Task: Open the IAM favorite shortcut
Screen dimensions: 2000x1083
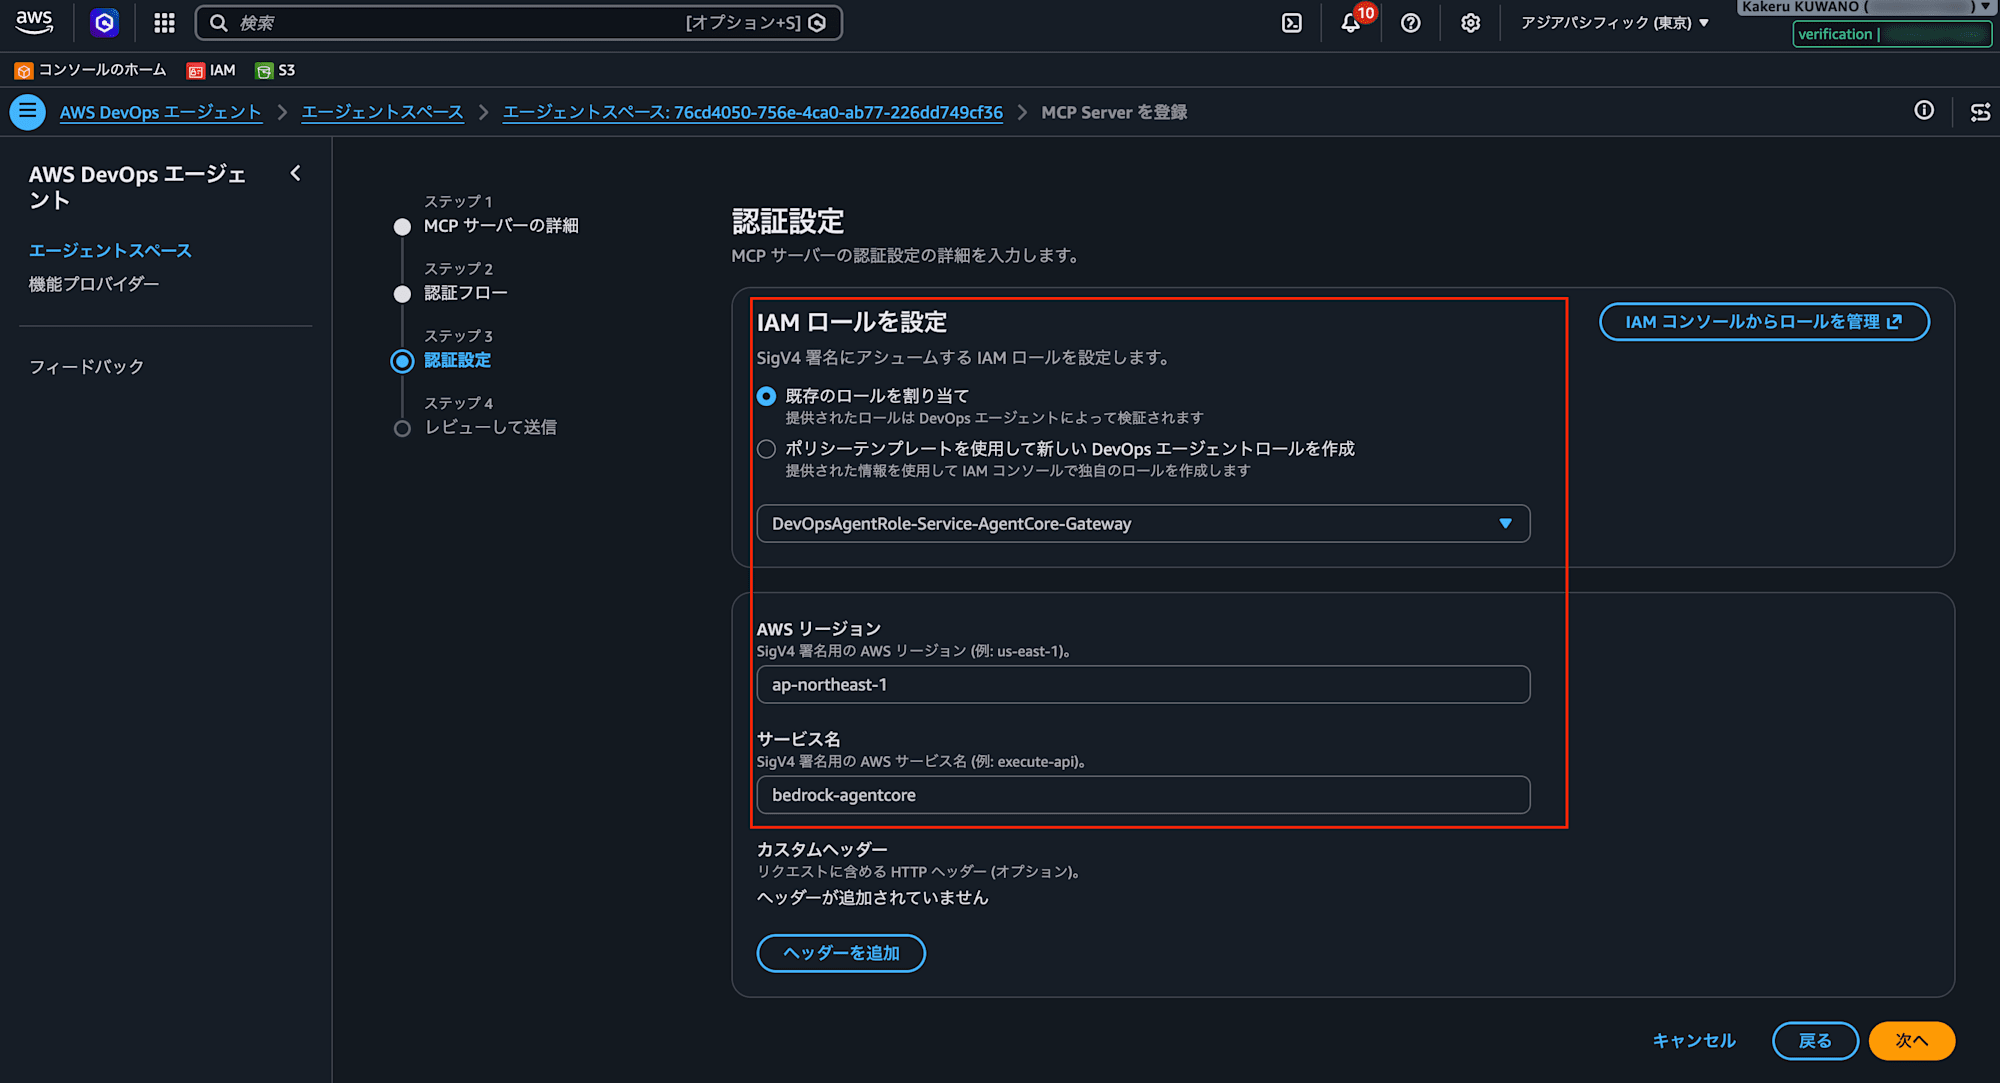Action: point(212,70)
